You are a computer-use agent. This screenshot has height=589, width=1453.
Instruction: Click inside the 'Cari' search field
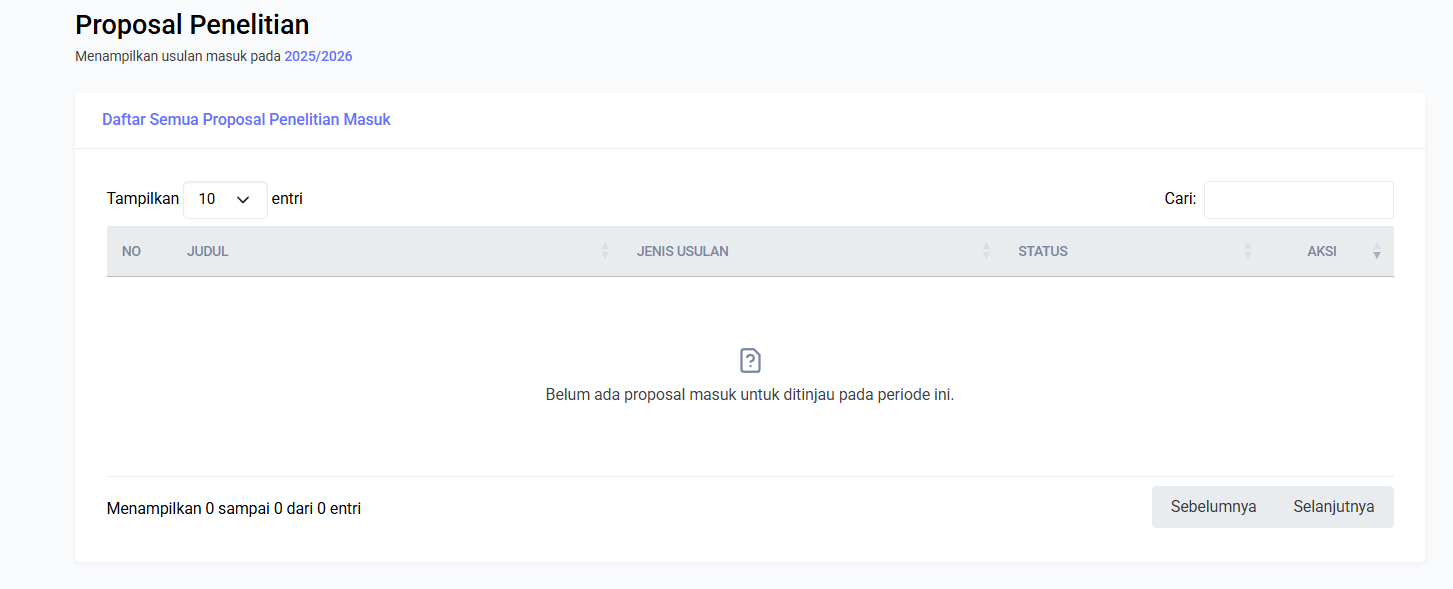click(1298, 199)
